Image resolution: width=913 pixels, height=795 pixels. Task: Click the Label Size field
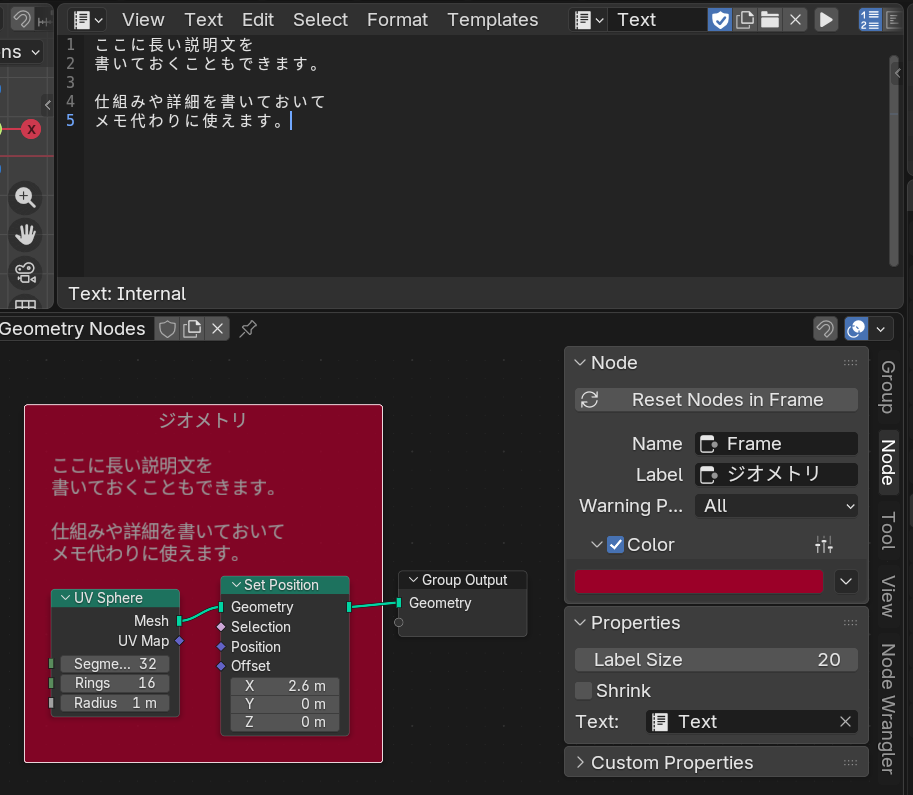pos(716,660)
